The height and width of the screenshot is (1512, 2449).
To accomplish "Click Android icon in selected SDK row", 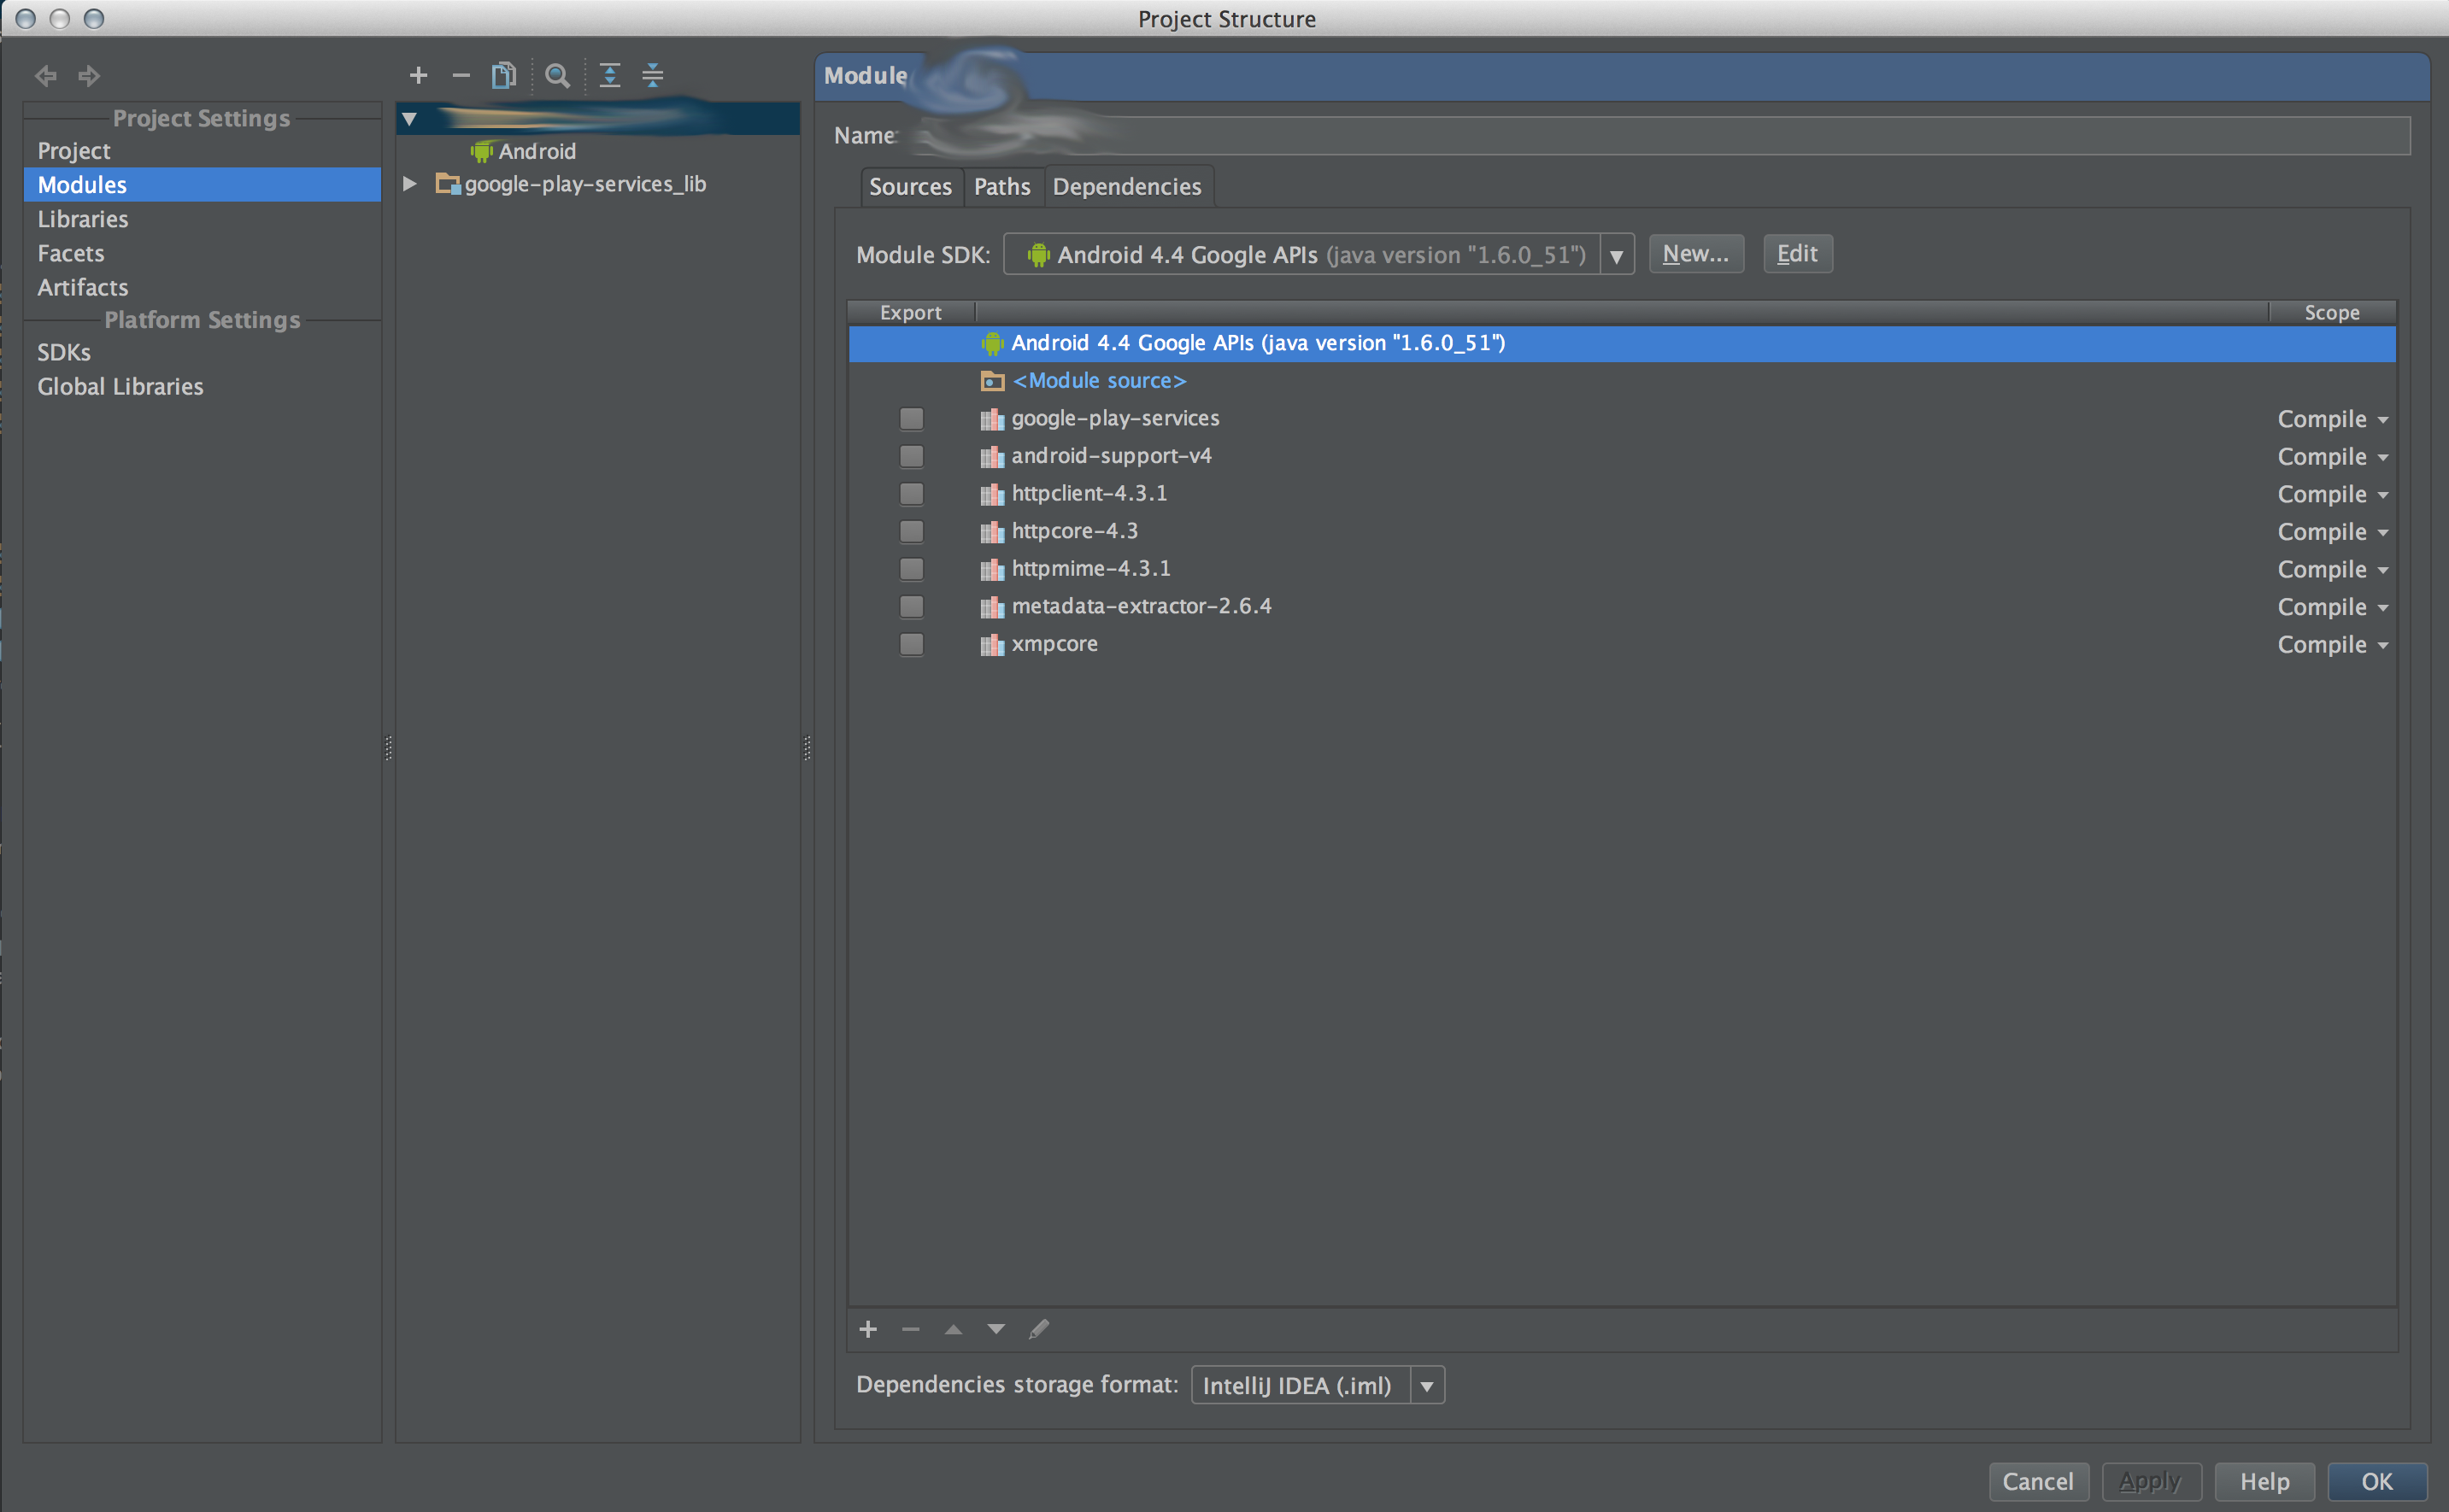I will click(x=992, y=343).
